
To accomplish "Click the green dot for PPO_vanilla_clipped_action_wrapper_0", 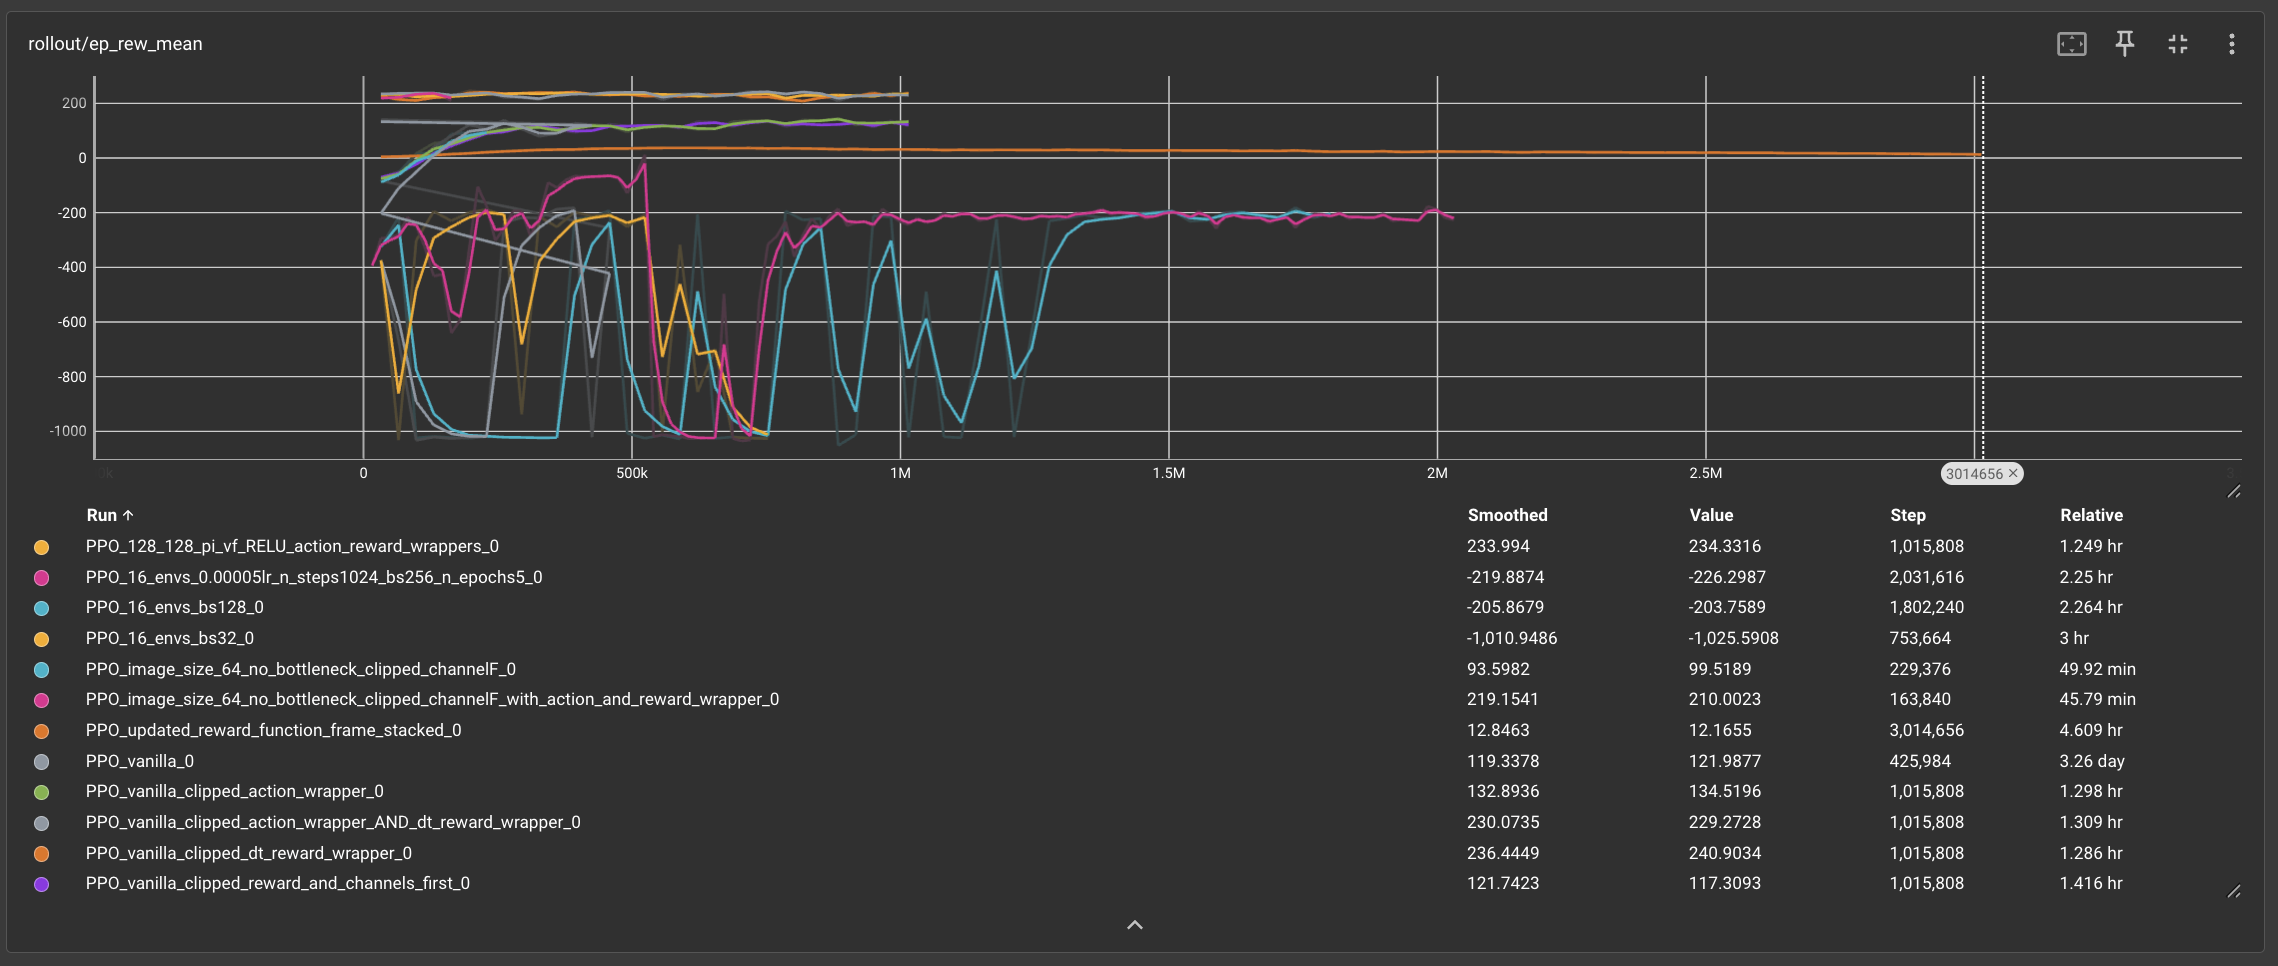I will [x=41, y=792].
